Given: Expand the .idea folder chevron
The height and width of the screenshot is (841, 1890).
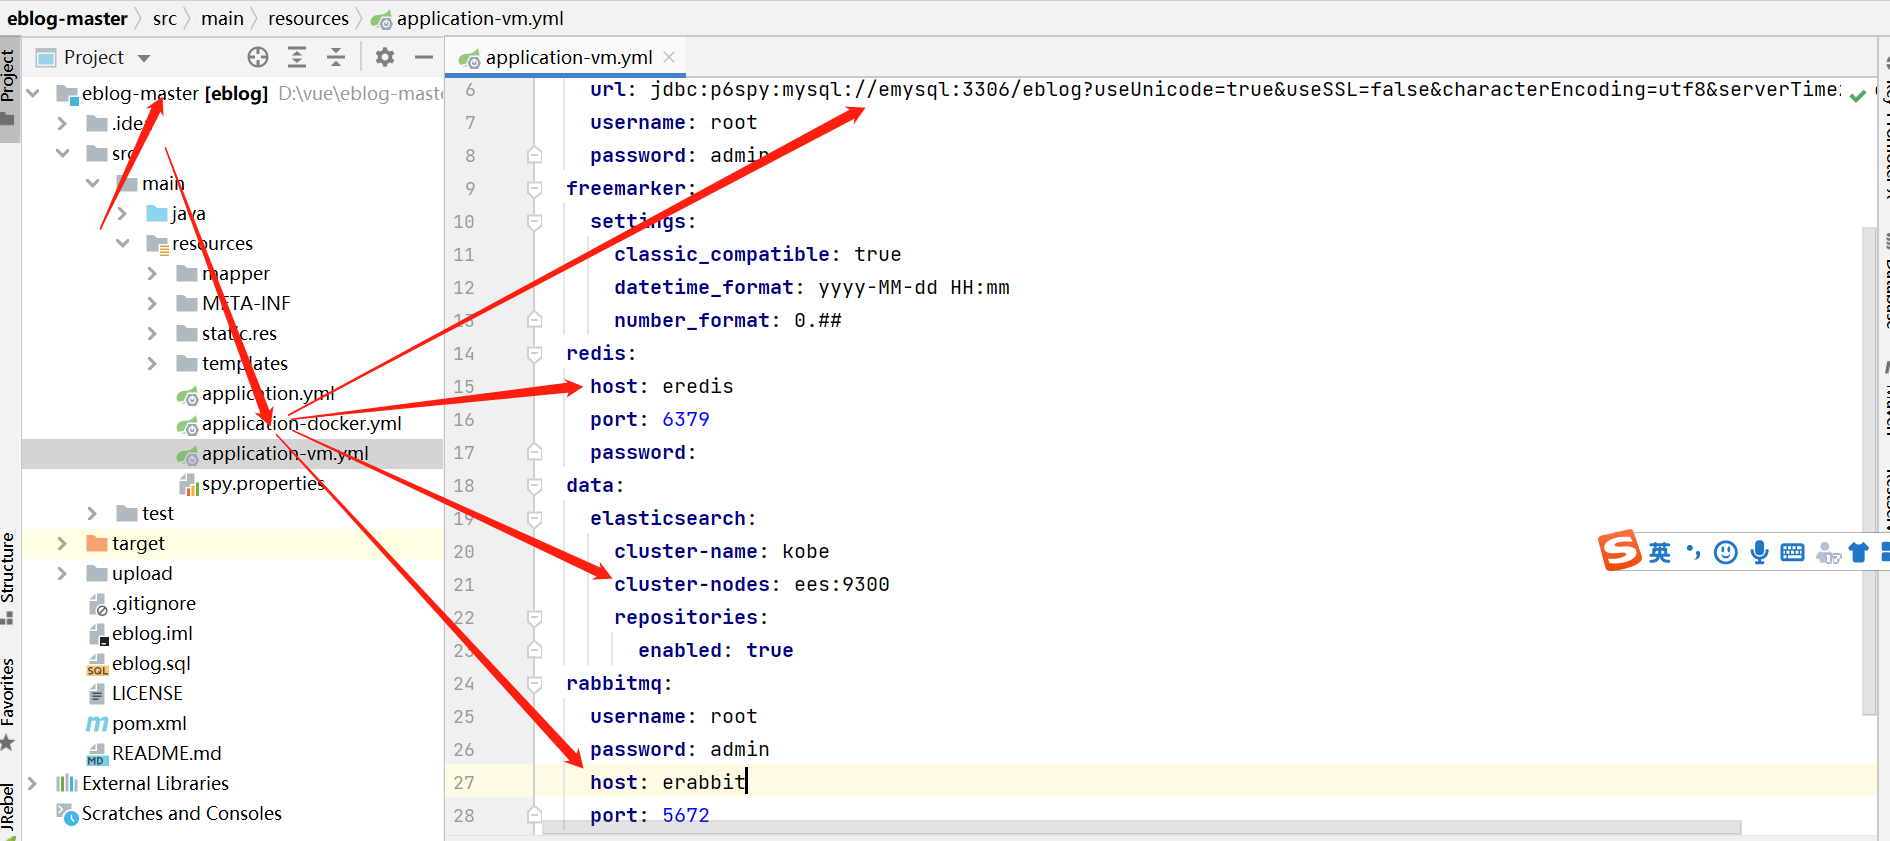Looking at the screenshot, I should pyautogui.click(x=62, y=123).
